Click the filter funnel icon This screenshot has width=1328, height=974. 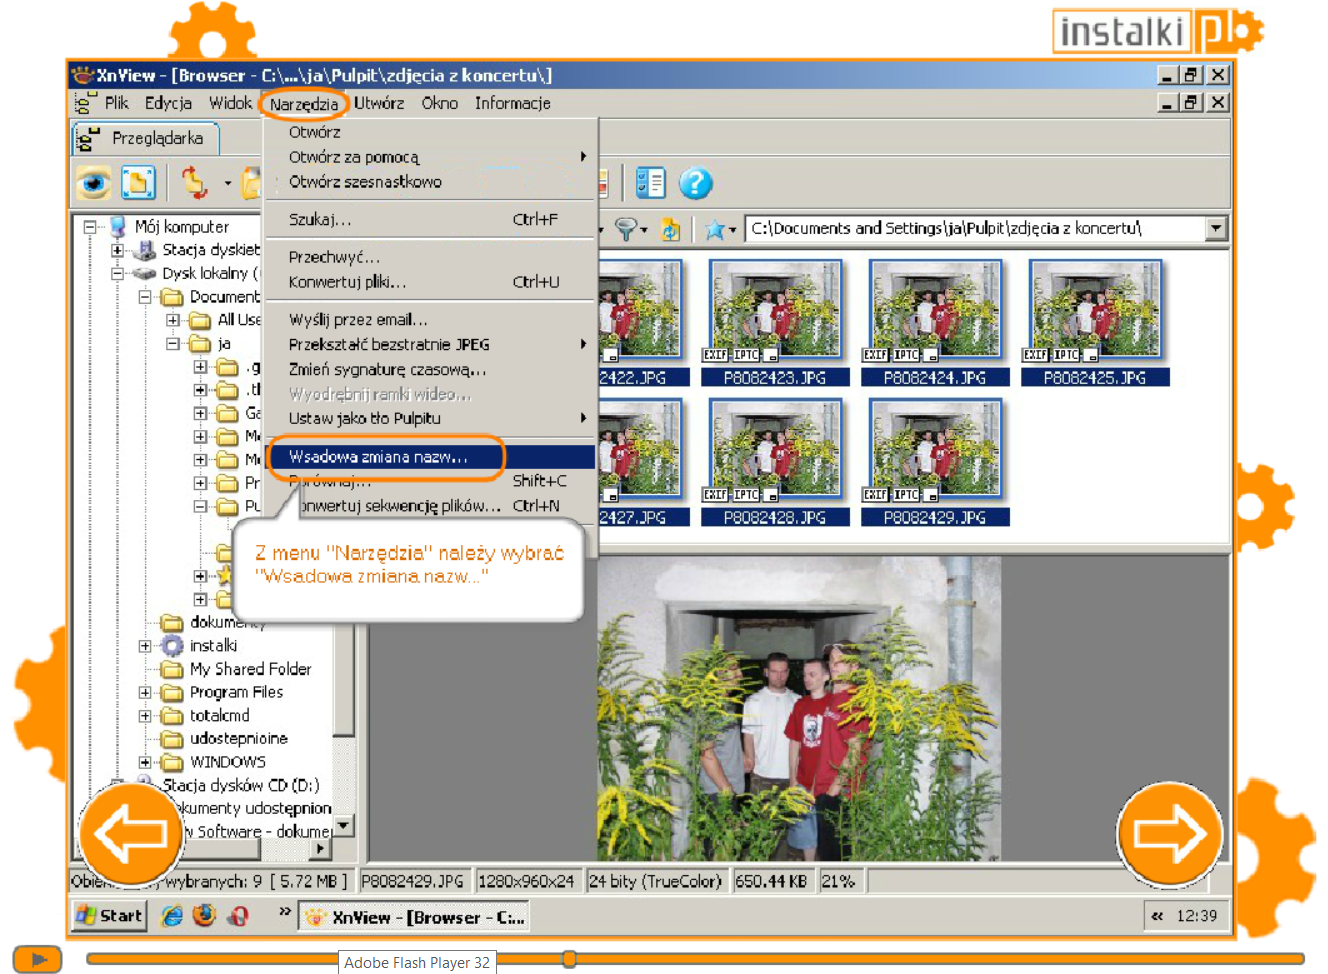tap(626, 229)
